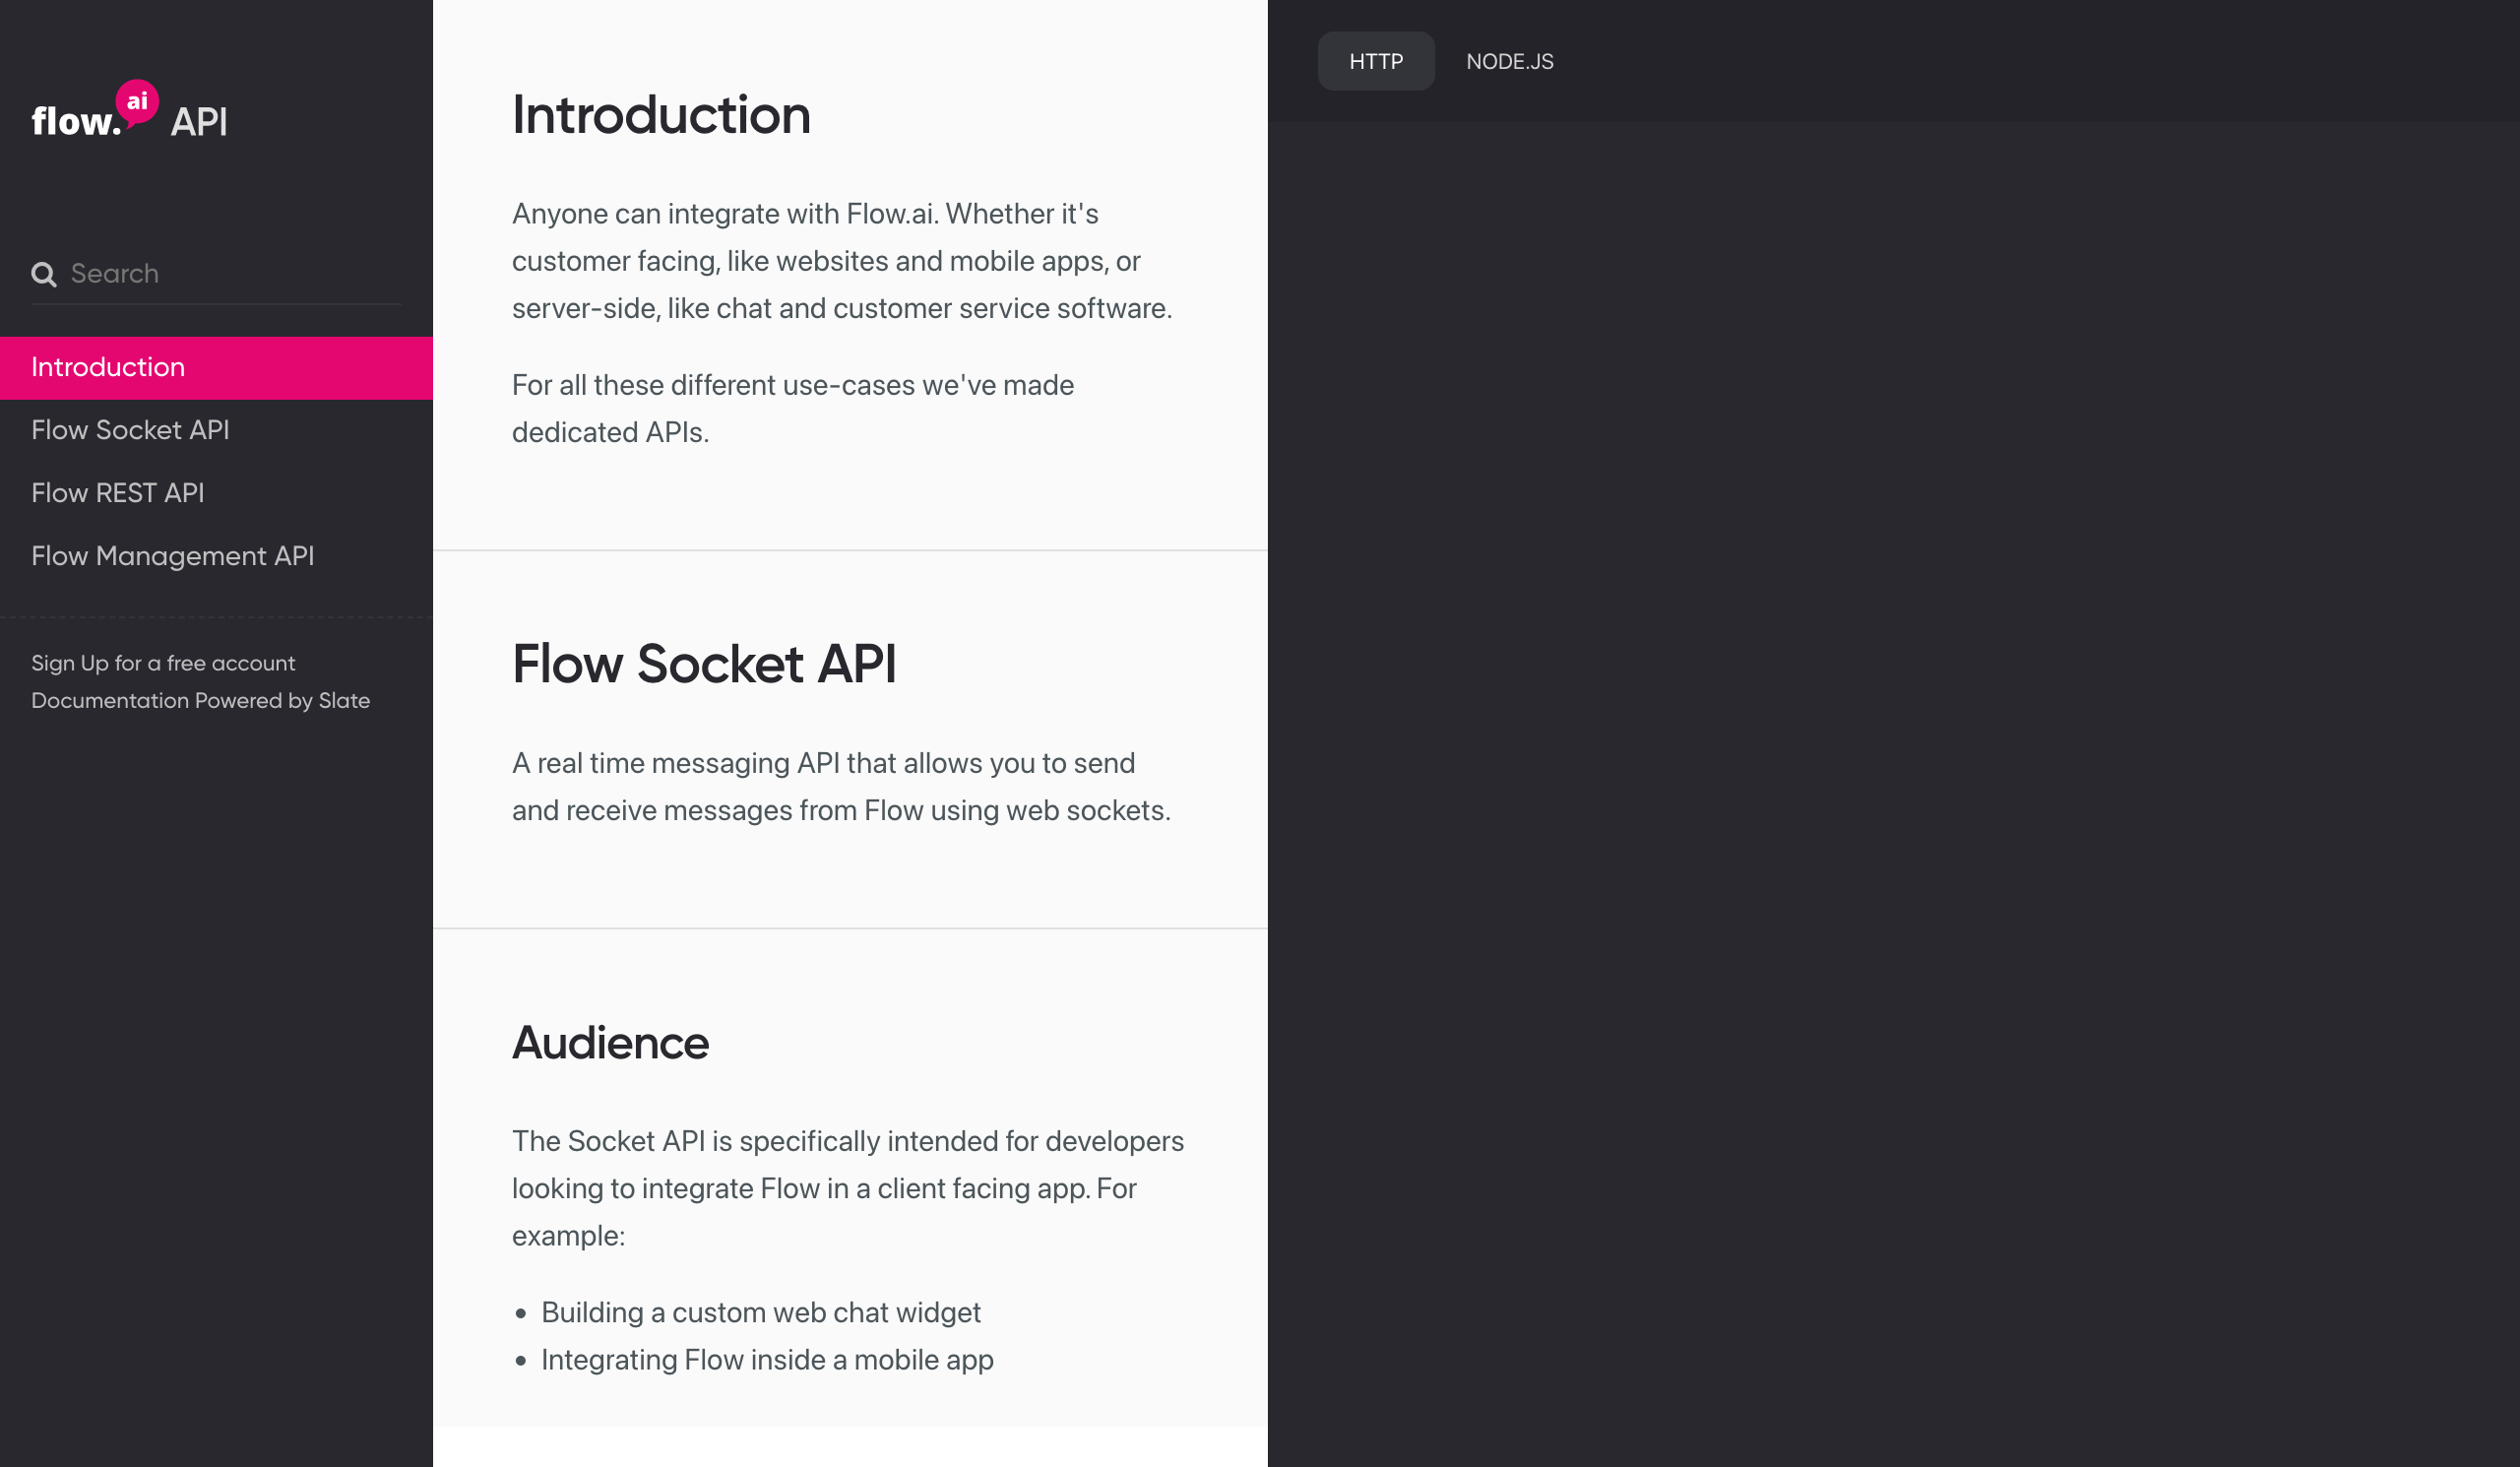The height and width of the screenshot is (1467, 2520).
Task: Open Flow Management API sidebar item
Action: click(x=216, y=557)
